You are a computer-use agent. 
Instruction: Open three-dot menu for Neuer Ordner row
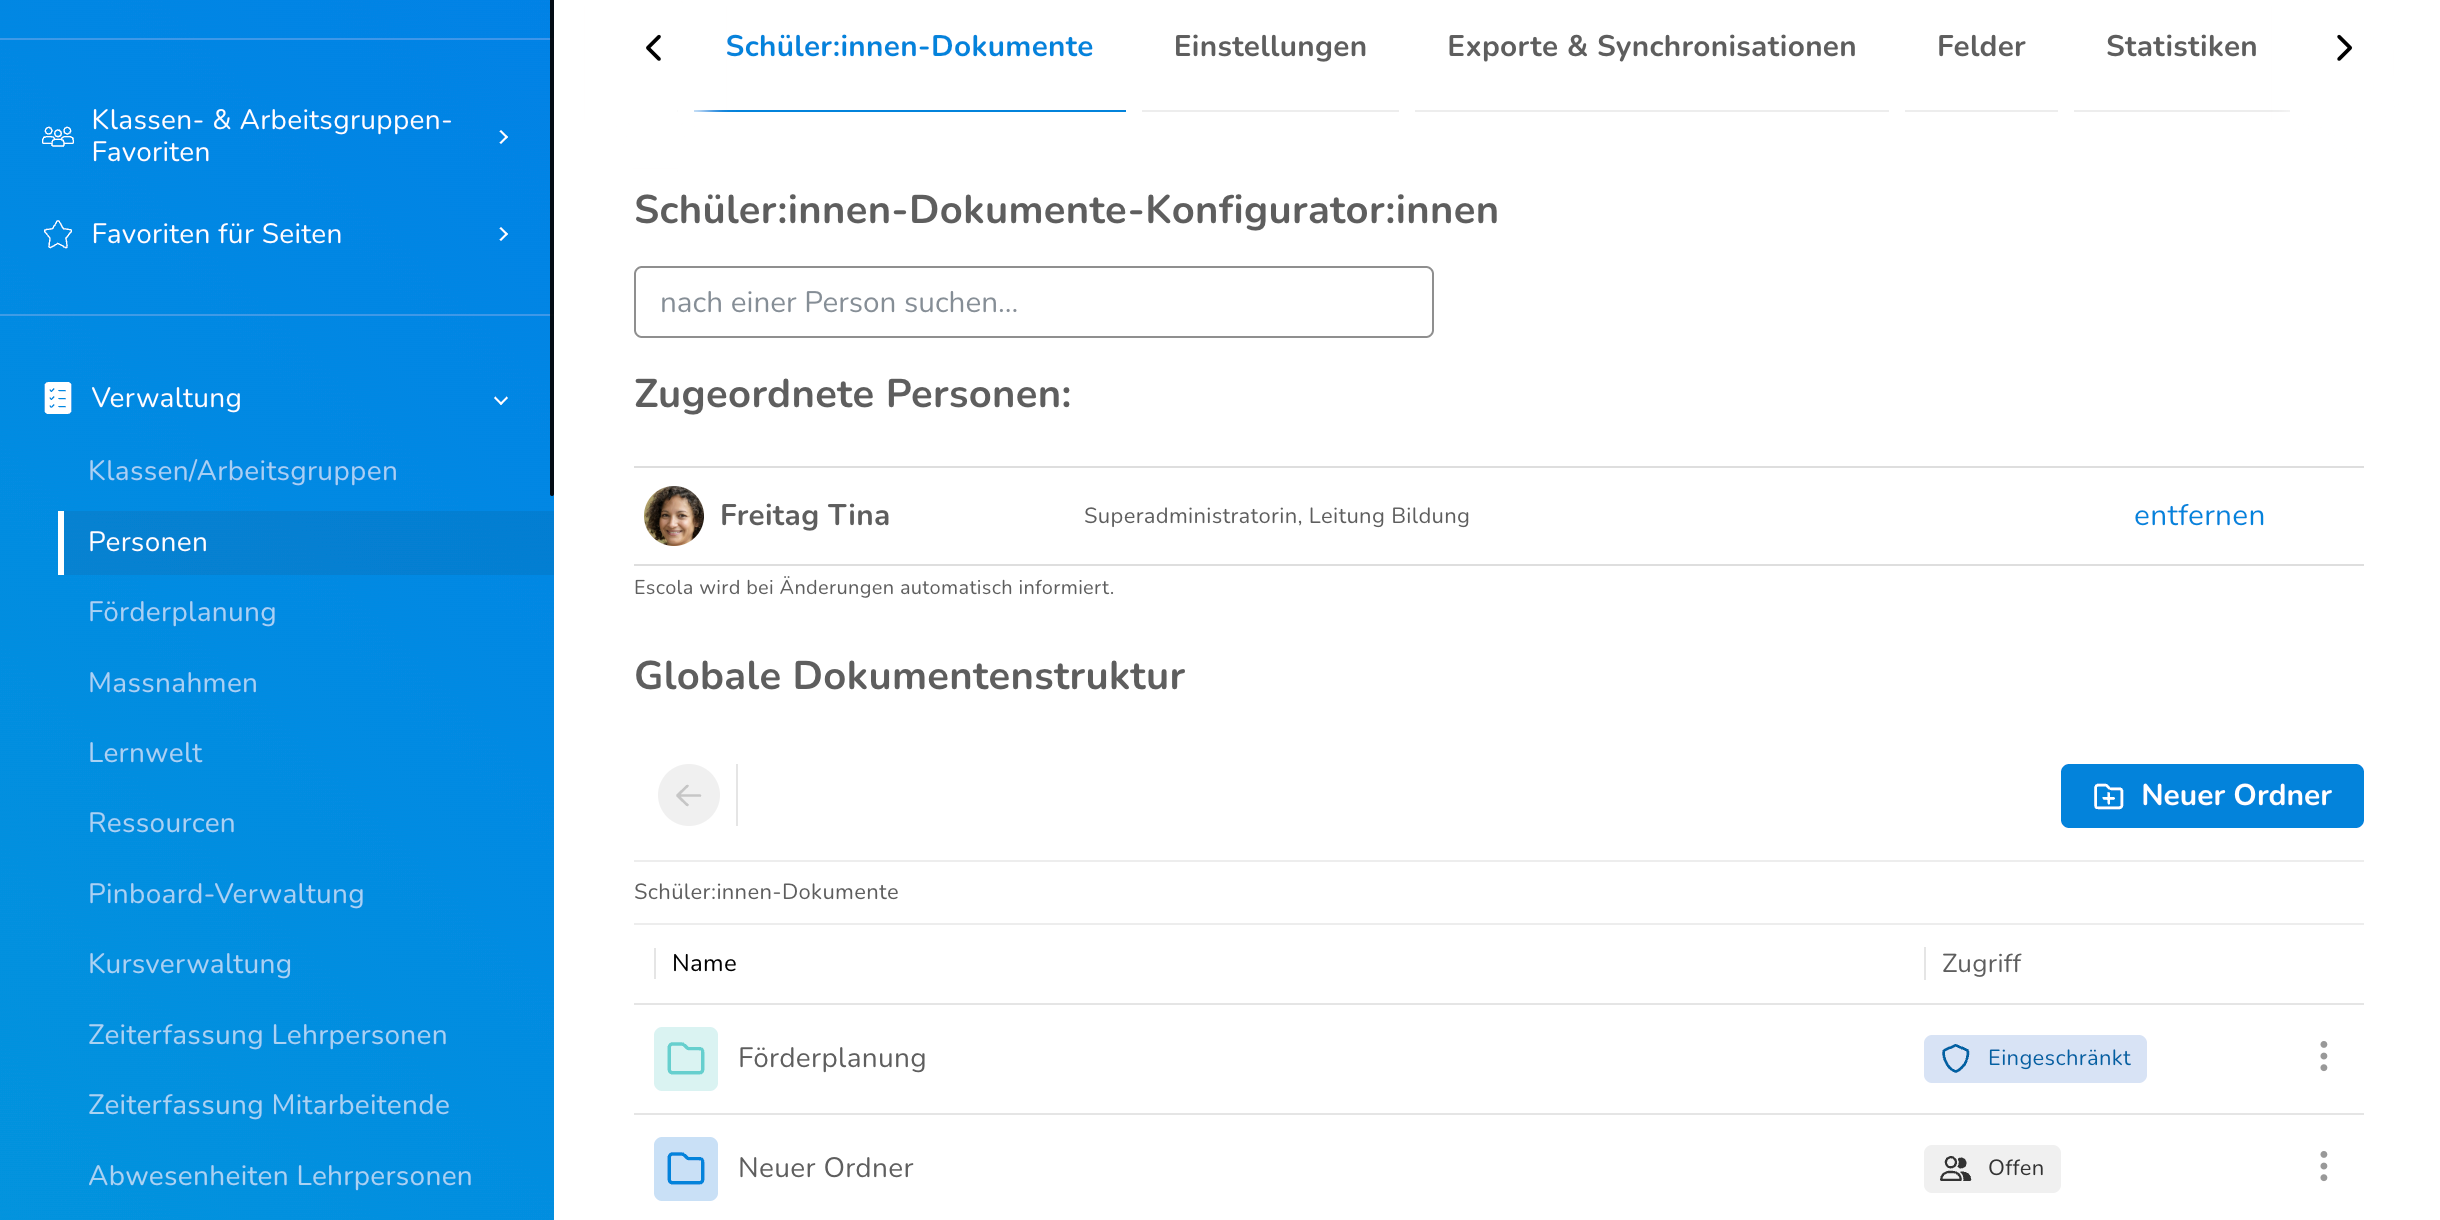click(2323, 1167)
